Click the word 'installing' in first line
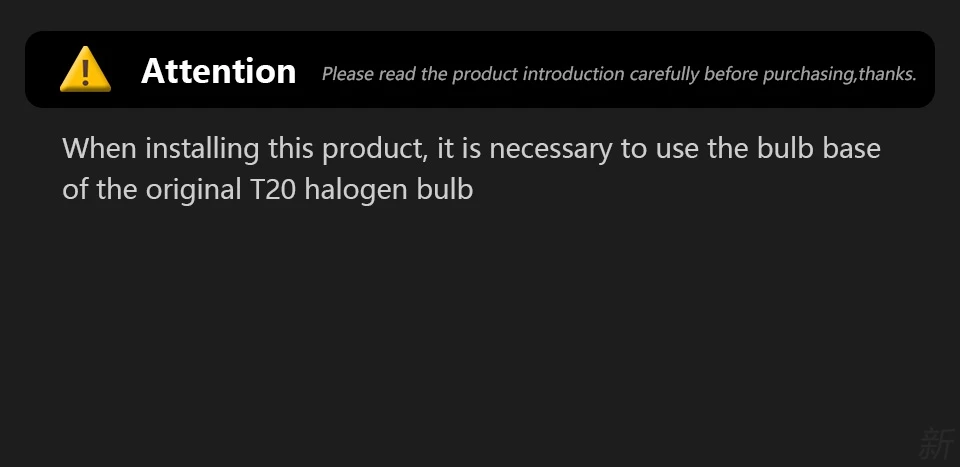Viewport: 960px width, 467px height. coord(202,149)
